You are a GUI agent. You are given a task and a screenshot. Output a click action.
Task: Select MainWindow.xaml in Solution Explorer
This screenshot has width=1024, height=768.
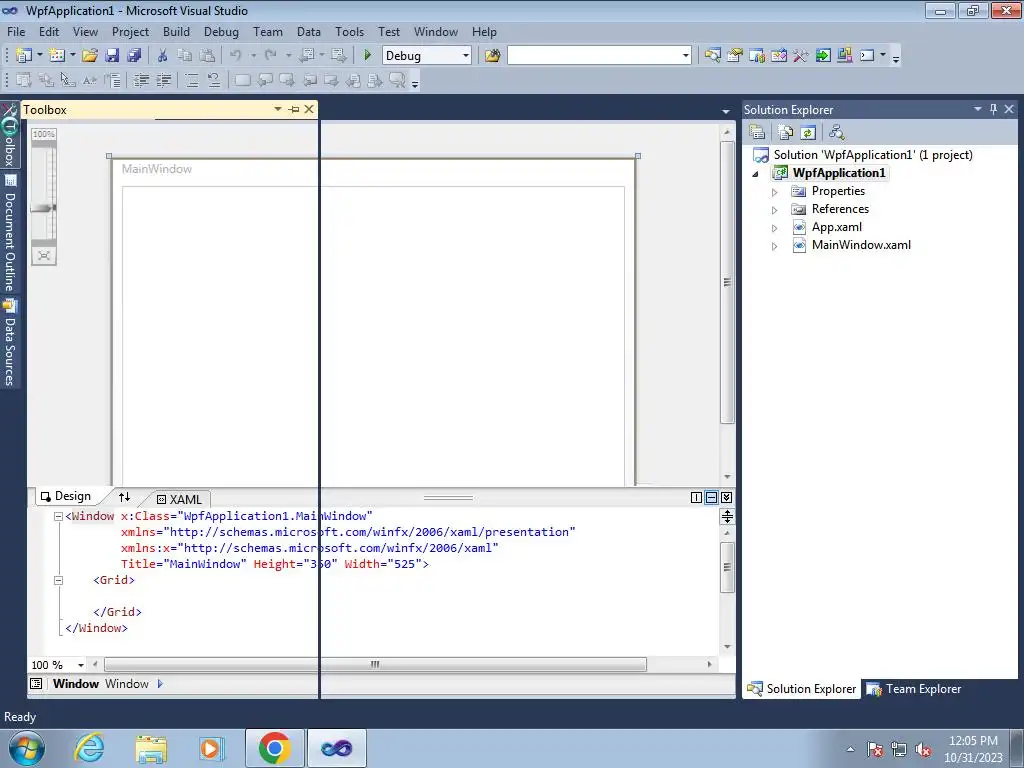861,245
